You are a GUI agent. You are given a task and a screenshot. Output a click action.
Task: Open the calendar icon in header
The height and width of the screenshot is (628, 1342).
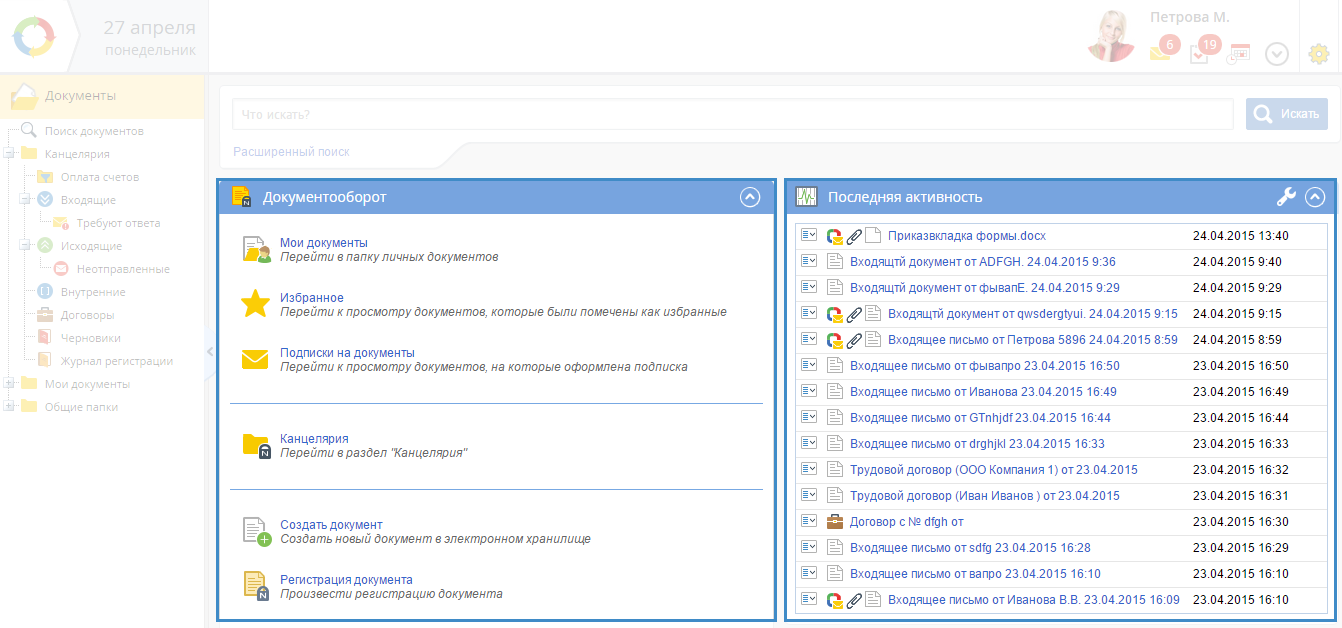coord(1239,54)
